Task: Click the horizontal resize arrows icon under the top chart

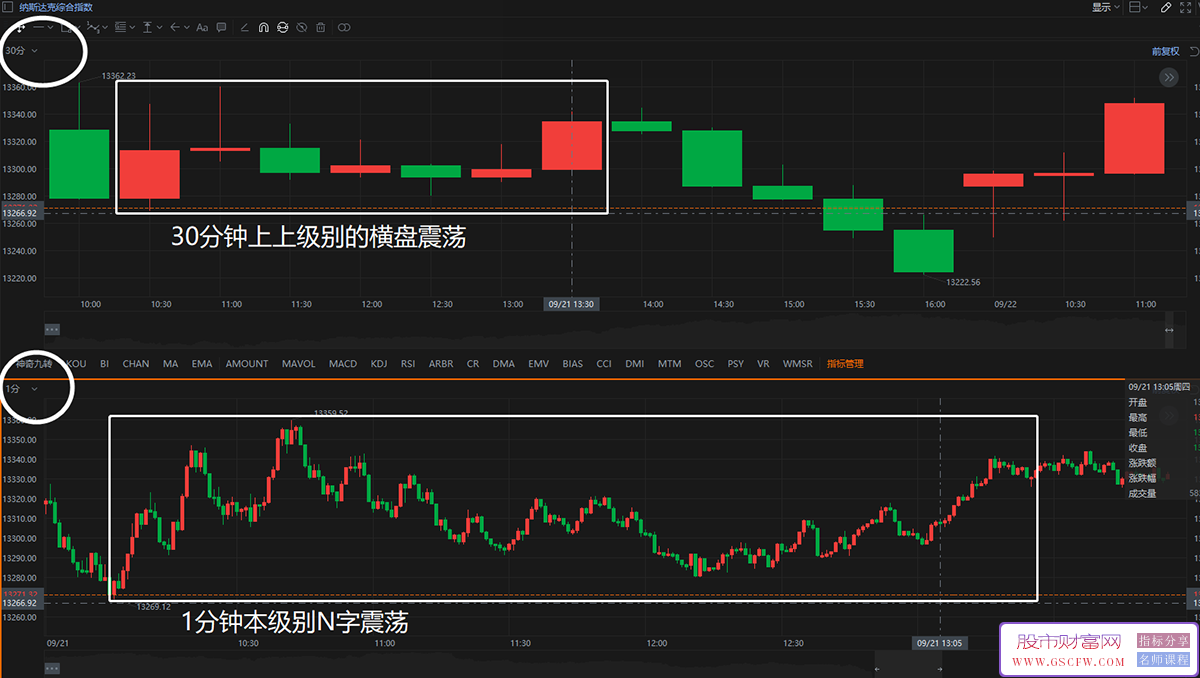Action: point(1169,329)
